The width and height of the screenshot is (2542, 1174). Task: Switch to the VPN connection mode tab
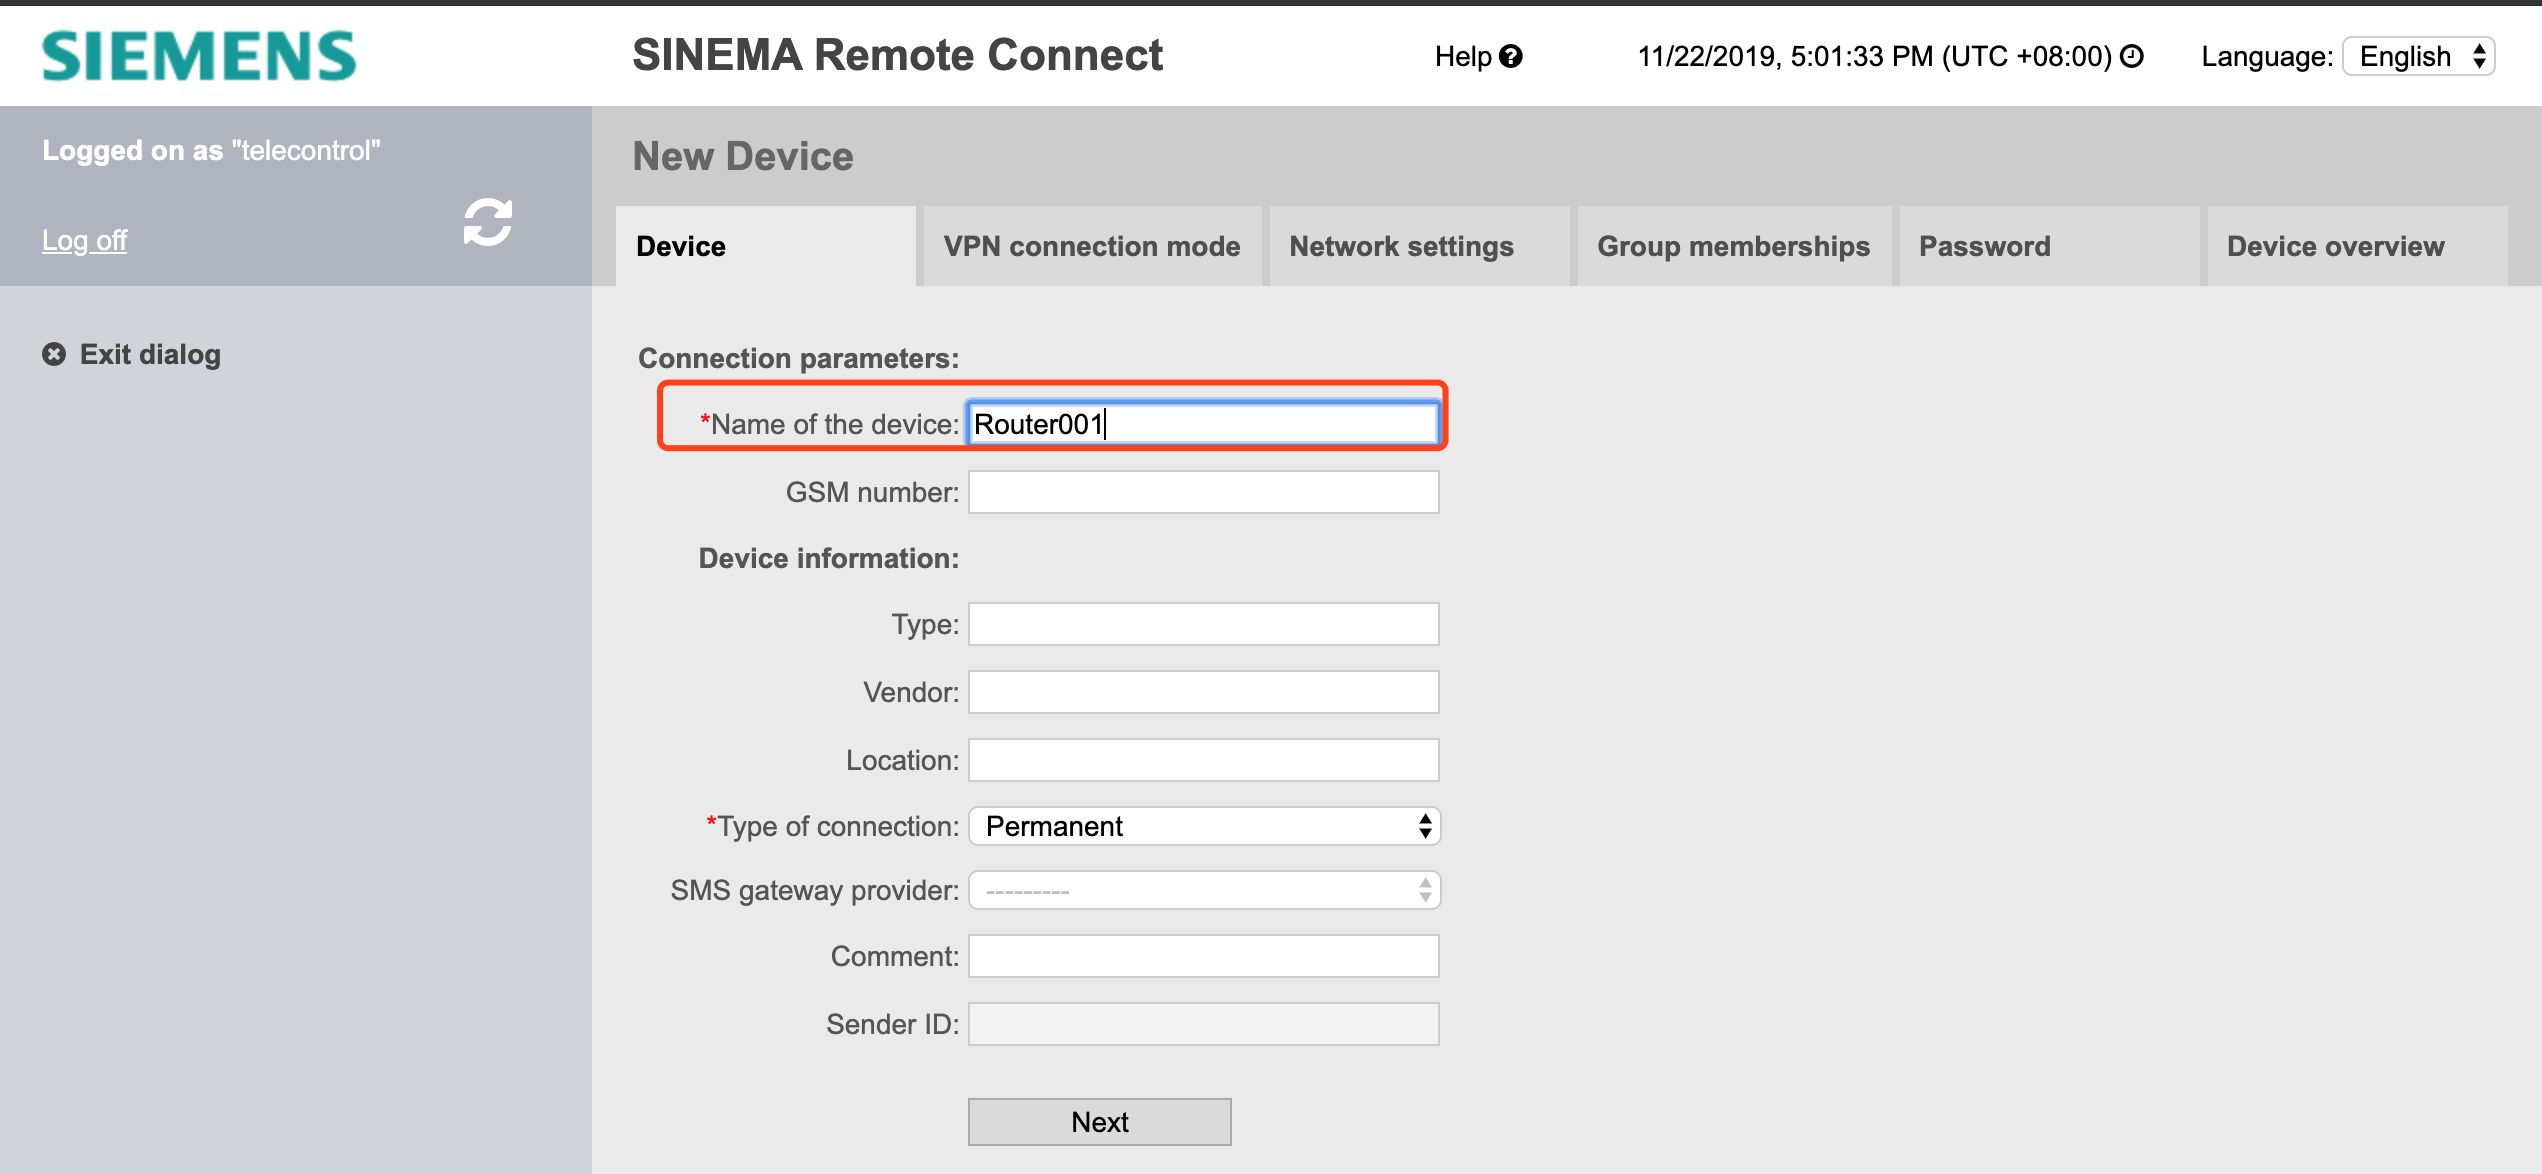[1092, 247]
